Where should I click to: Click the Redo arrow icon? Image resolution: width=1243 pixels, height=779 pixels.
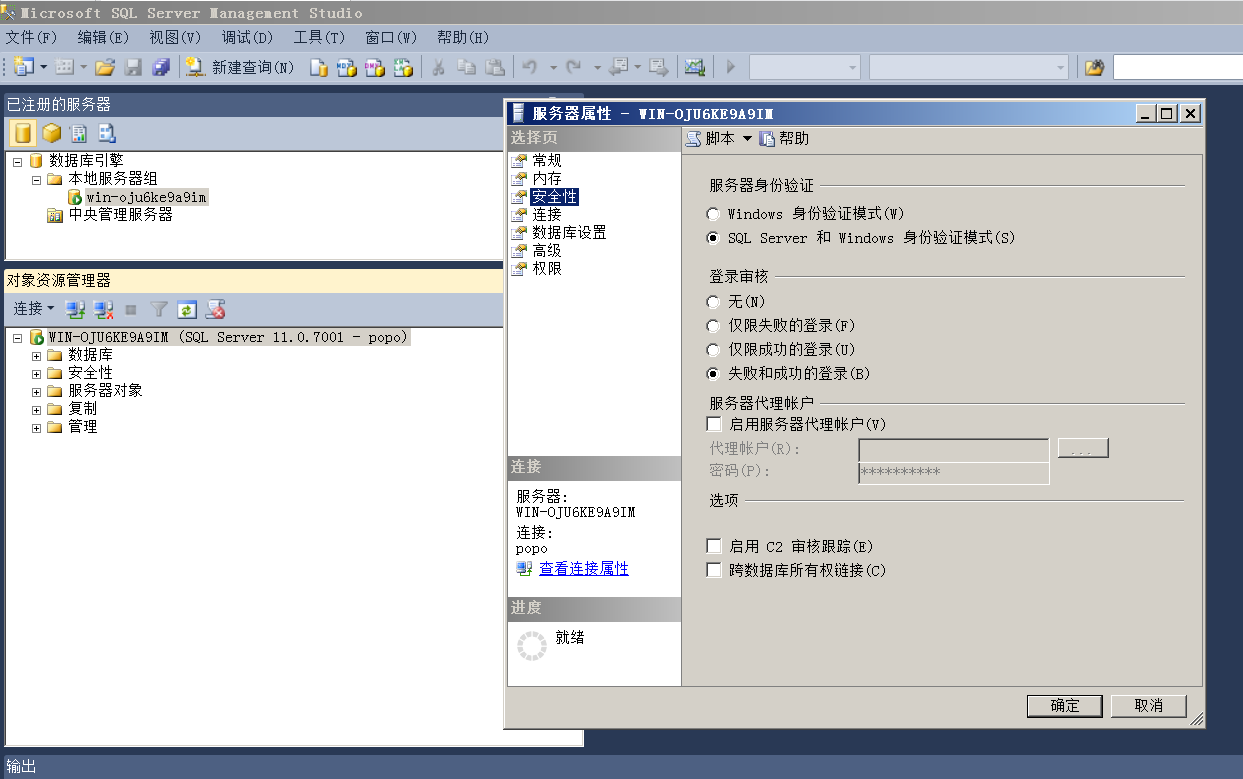pyautogui.click(x=574, y=67)
